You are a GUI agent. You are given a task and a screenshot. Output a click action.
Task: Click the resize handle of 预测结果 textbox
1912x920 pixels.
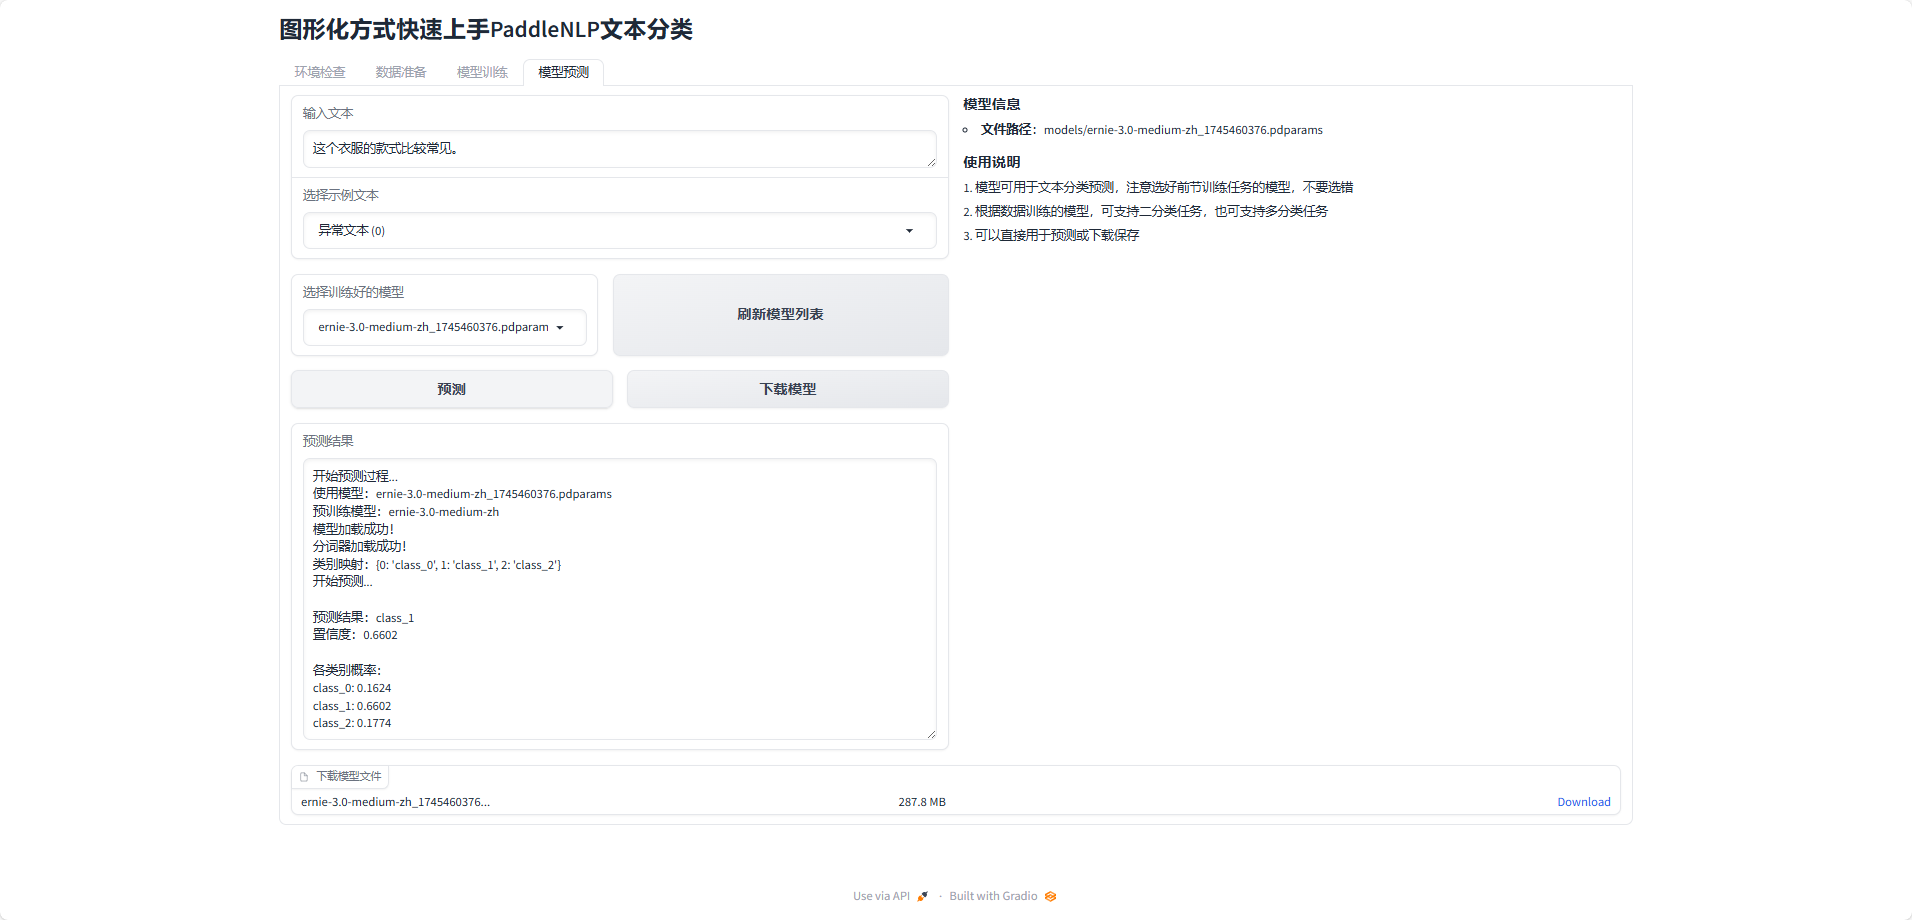931,734
